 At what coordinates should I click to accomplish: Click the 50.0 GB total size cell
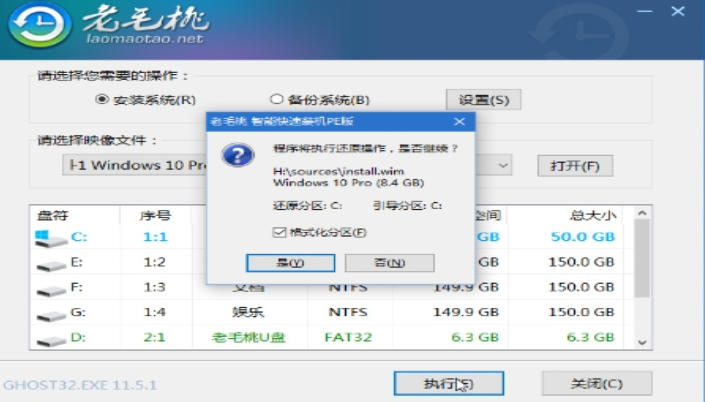click(x=583, y=237)
